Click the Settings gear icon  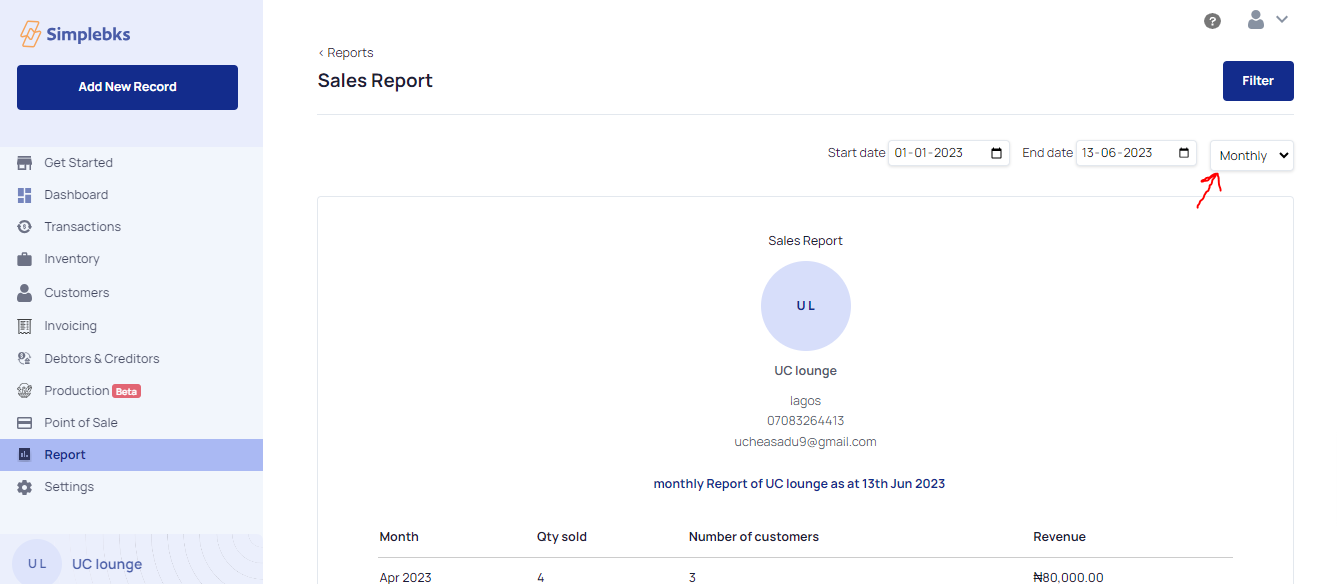(25, 487)
